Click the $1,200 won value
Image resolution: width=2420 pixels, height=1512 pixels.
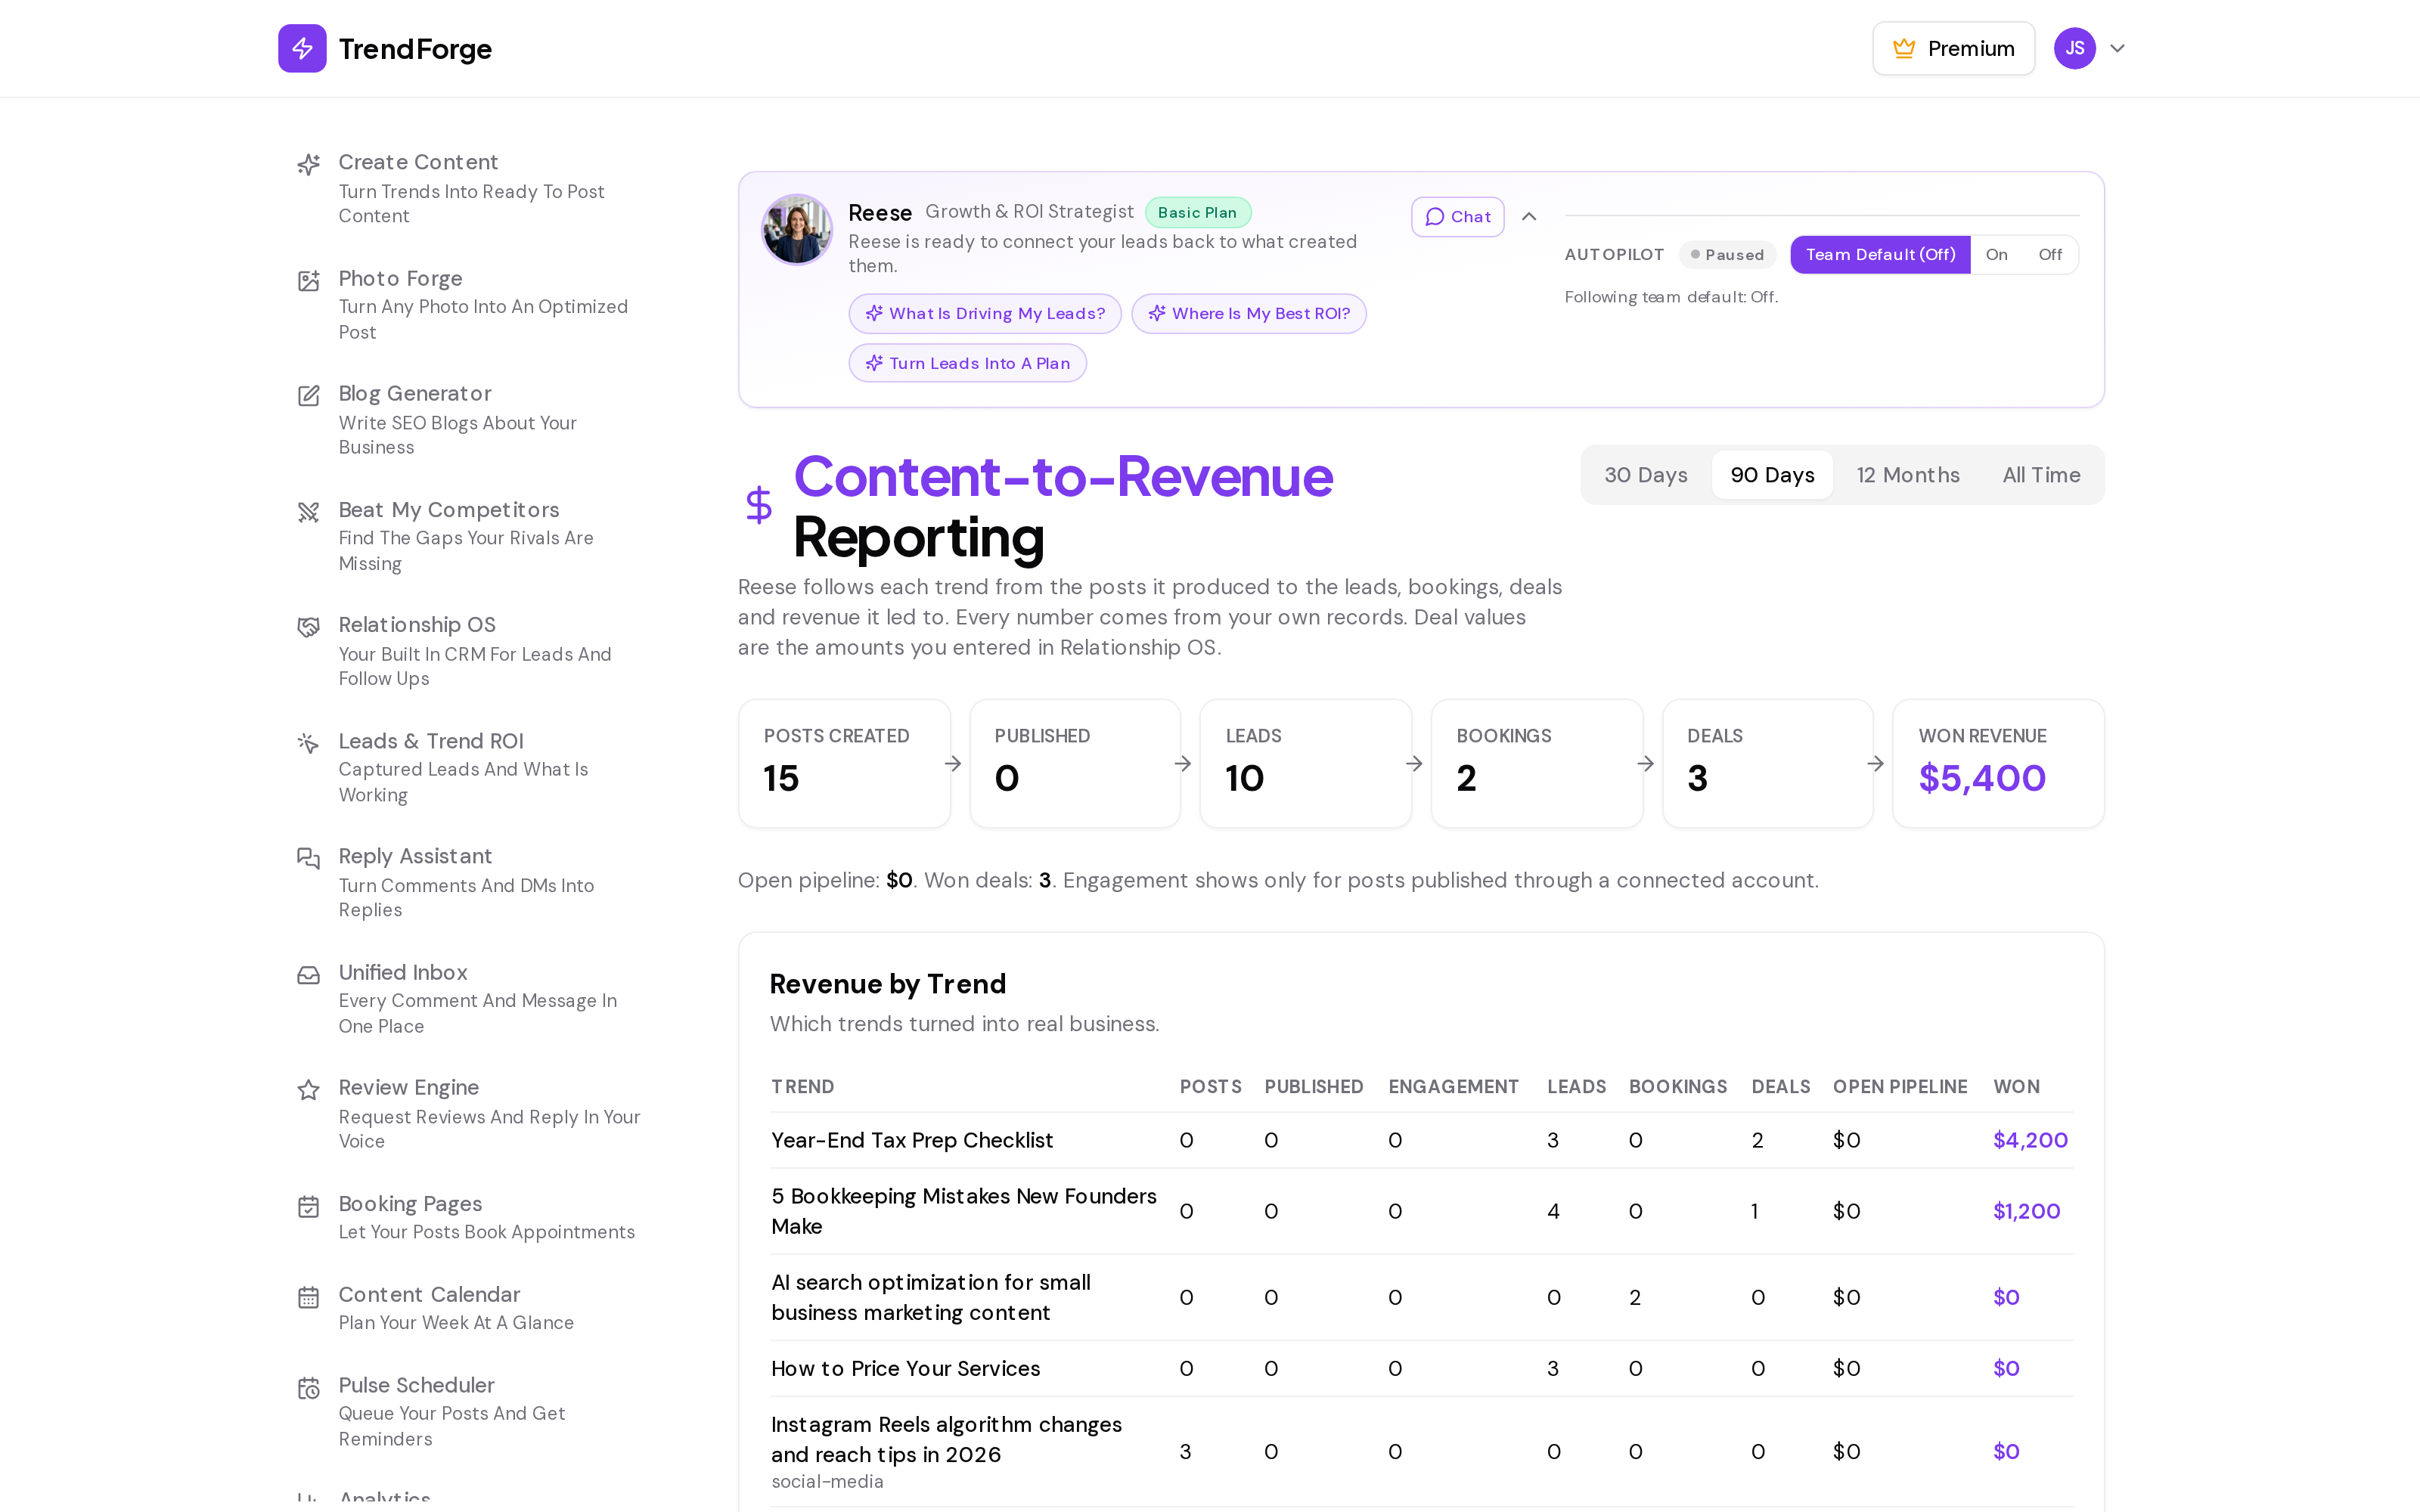(x=2026, y=1211)
